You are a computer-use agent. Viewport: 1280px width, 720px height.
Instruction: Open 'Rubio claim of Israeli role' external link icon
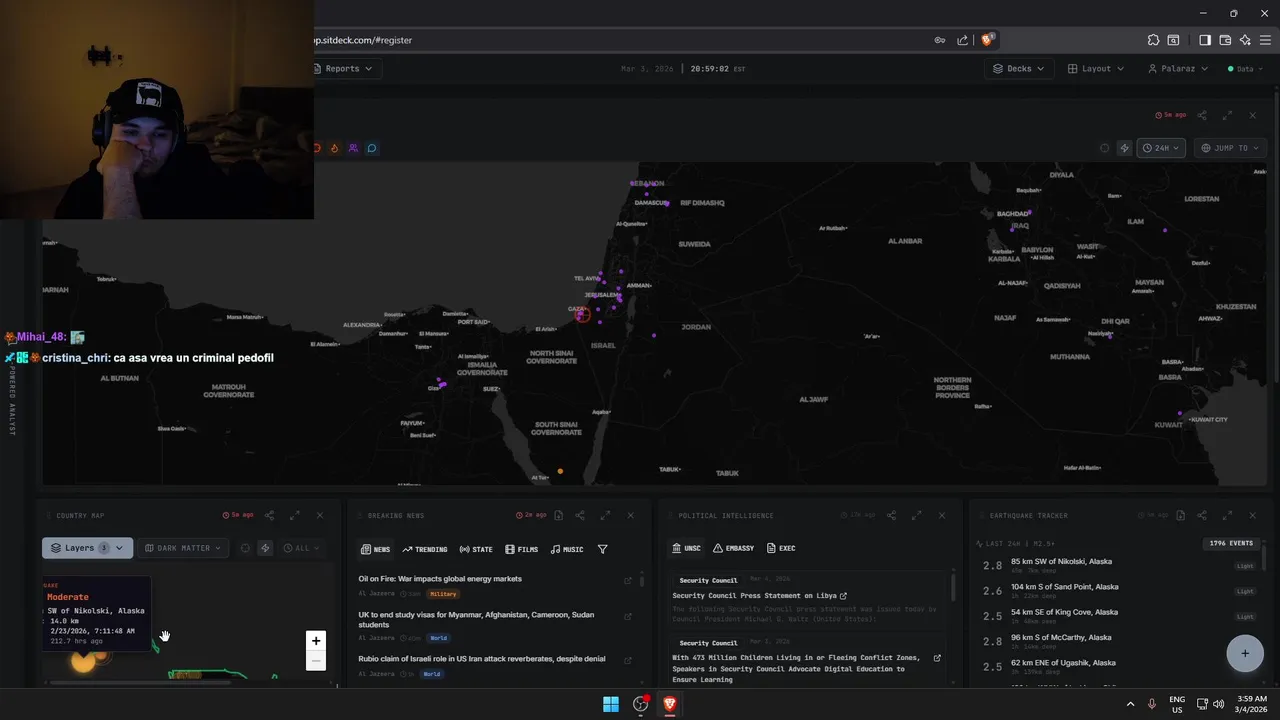pos(628,660)
